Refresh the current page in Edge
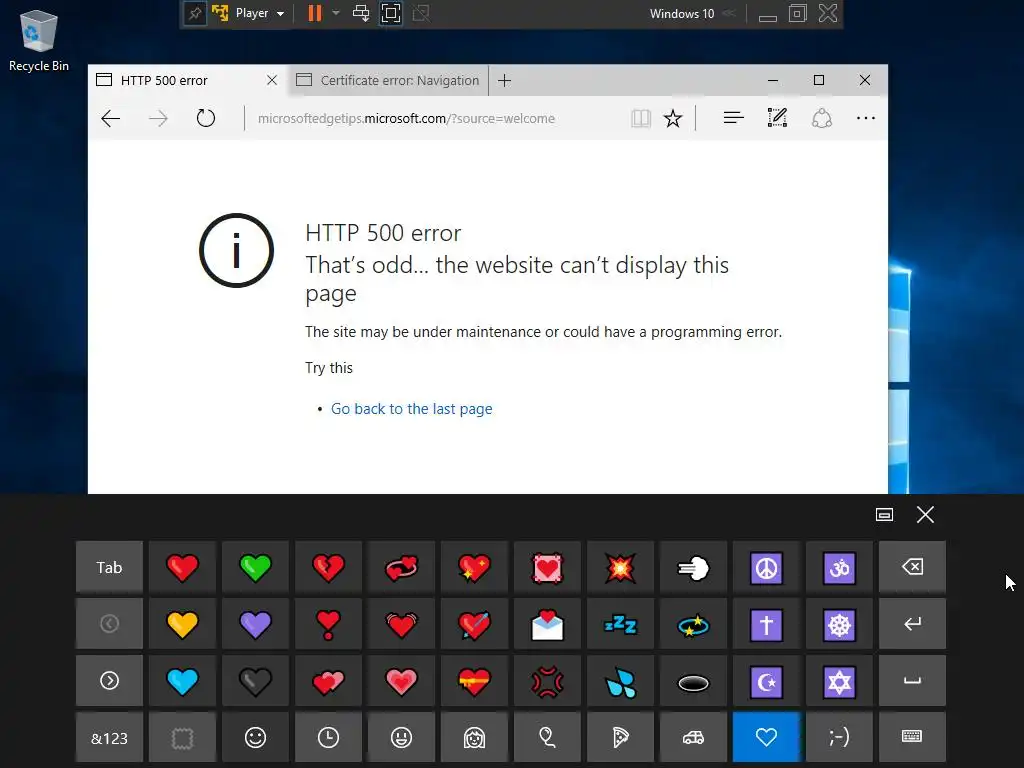This screenshot has height=768, width=1024. coord(206,118)
